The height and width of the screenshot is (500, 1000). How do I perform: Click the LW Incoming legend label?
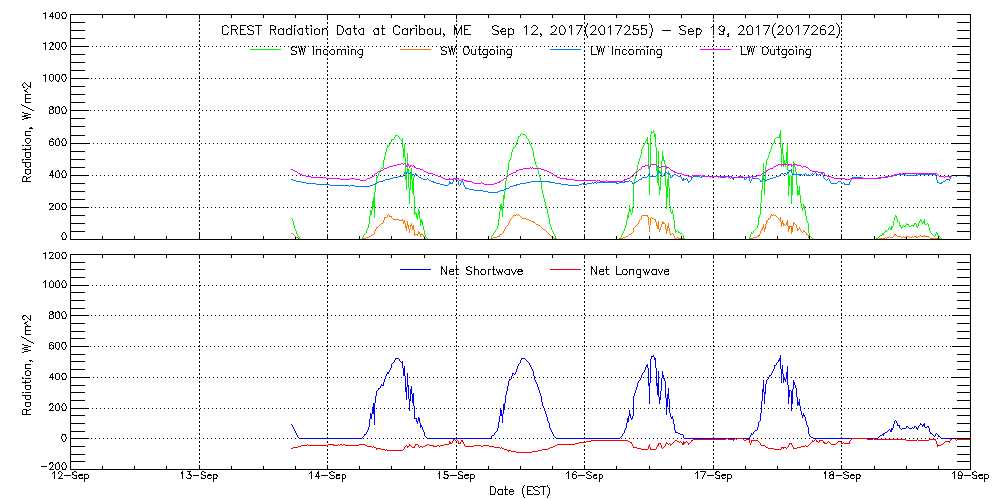click(x=625, y=51)
